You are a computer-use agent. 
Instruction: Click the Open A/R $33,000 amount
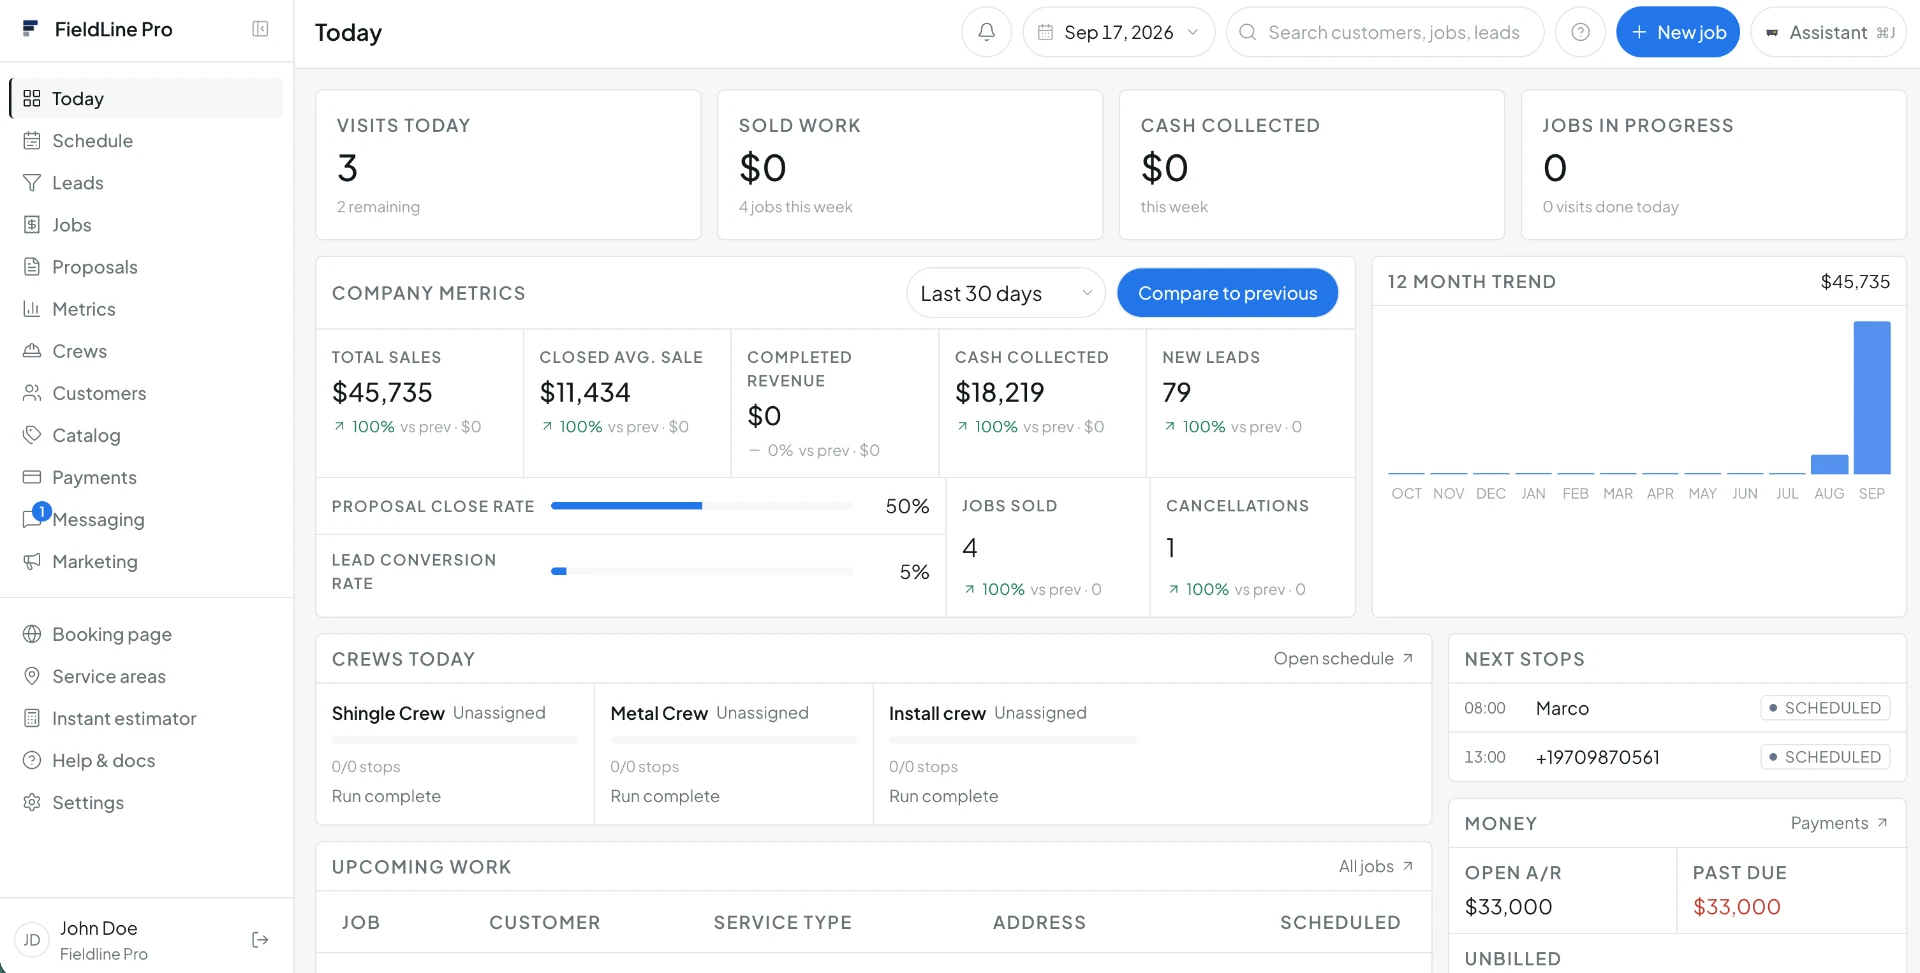(x=1508, y=907)
